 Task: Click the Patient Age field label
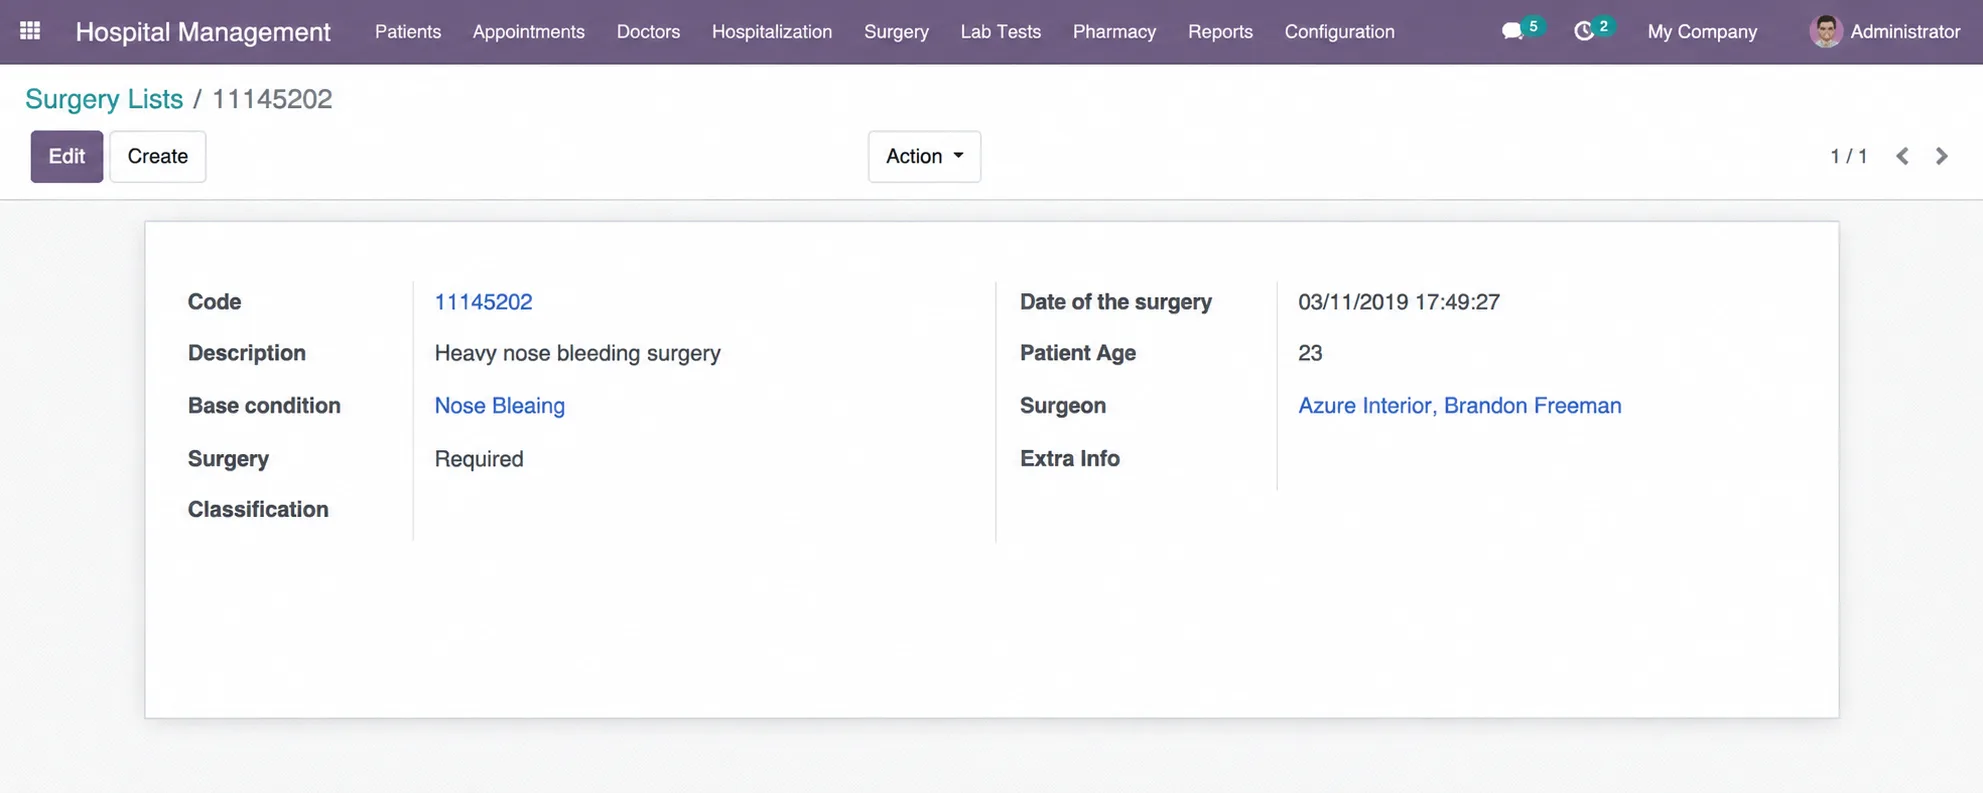pos(1077,353)
